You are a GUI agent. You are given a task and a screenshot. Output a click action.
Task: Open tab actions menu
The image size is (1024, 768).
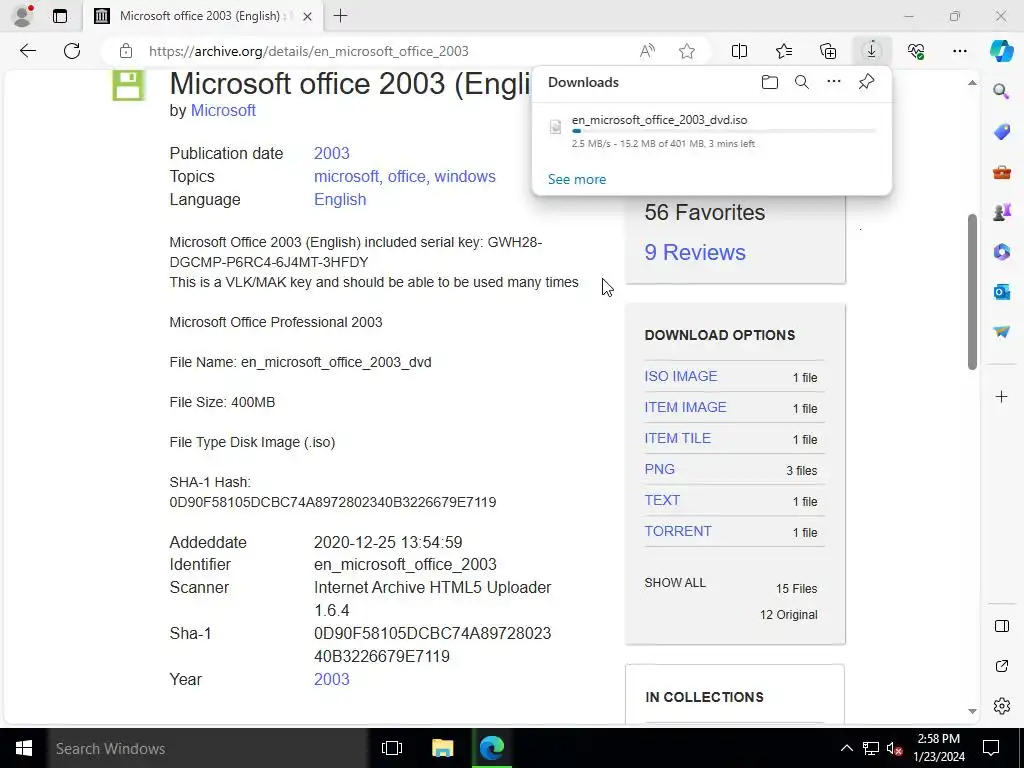(x=59, y=16)
